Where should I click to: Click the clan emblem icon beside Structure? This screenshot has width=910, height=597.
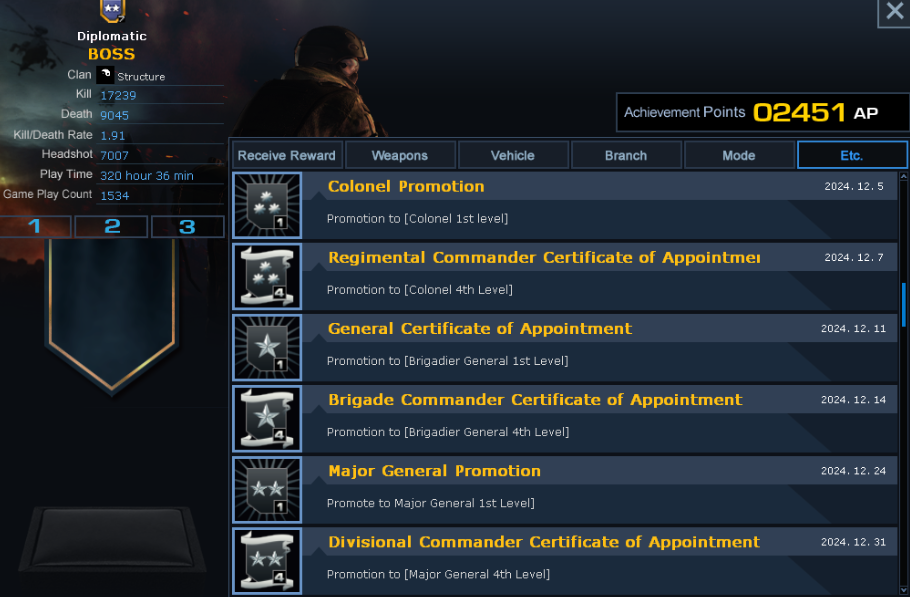105,75
